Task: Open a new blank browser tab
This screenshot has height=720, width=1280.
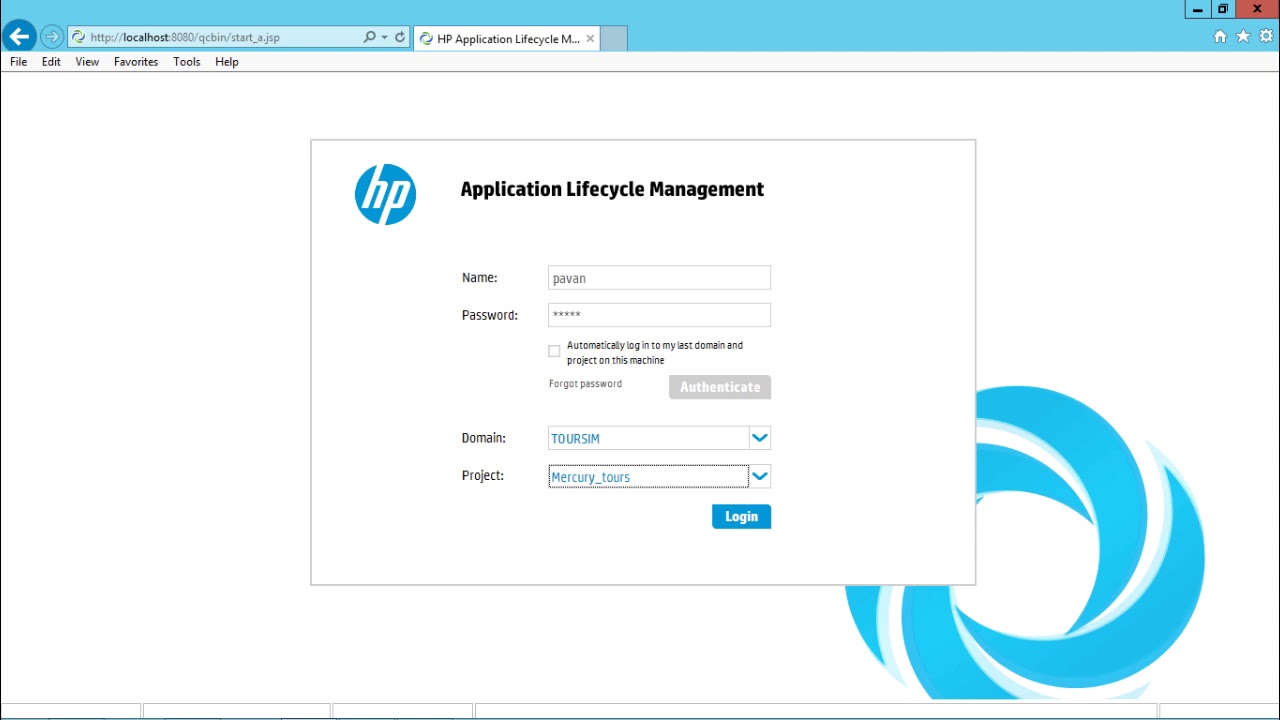Action: tap(614, 39)
